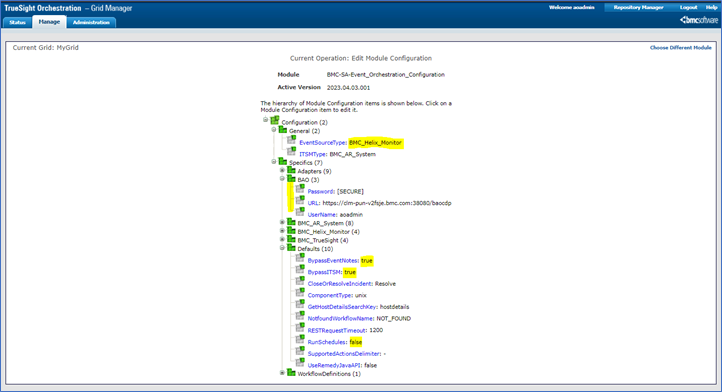Edit the BAO URL item

[x=313, y=203]
